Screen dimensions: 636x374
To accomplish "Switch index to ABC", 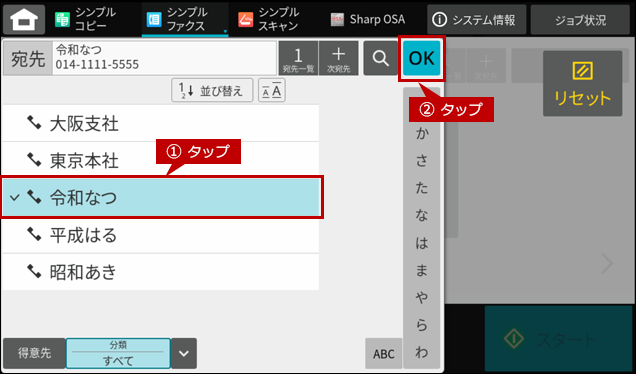I will point(384,353).
